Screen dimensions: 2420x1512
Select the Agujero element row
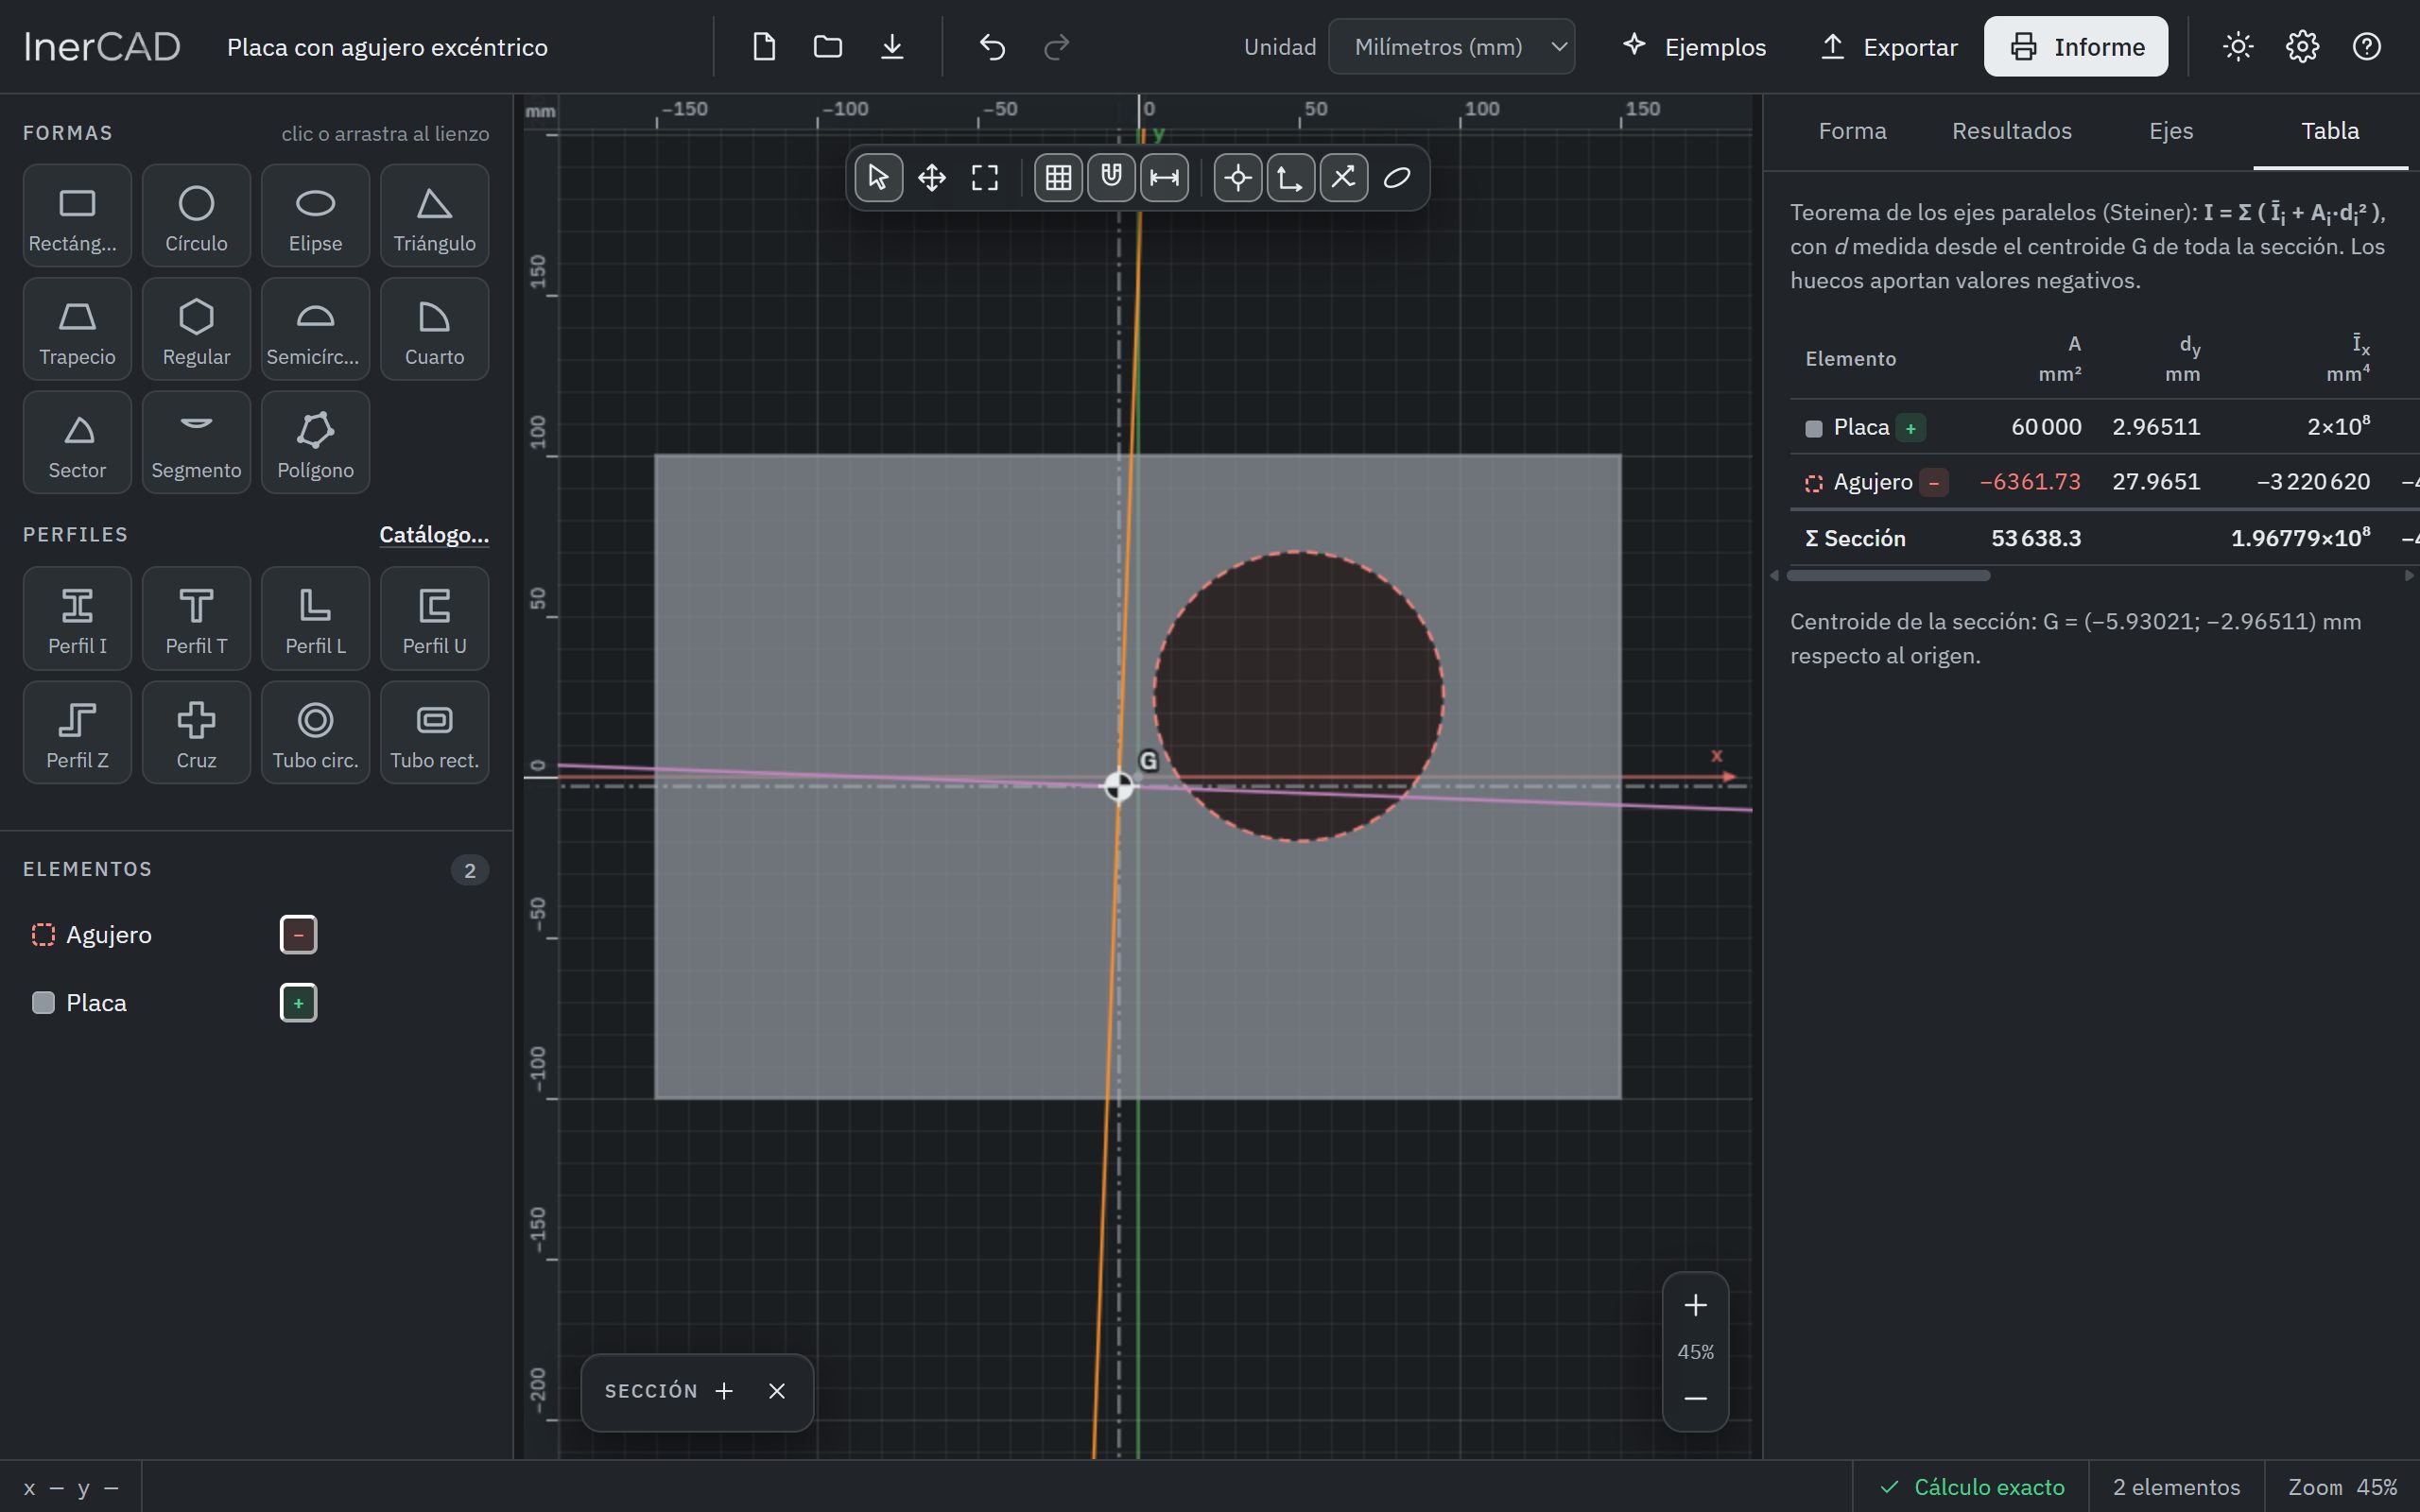(x=256, y=935)
